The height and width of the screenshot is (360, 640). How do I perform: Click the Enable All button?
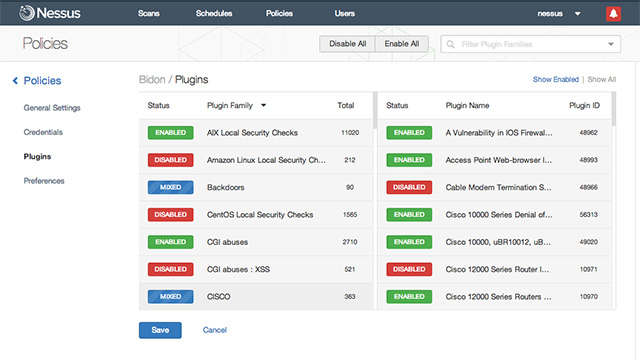coord(402,44)
